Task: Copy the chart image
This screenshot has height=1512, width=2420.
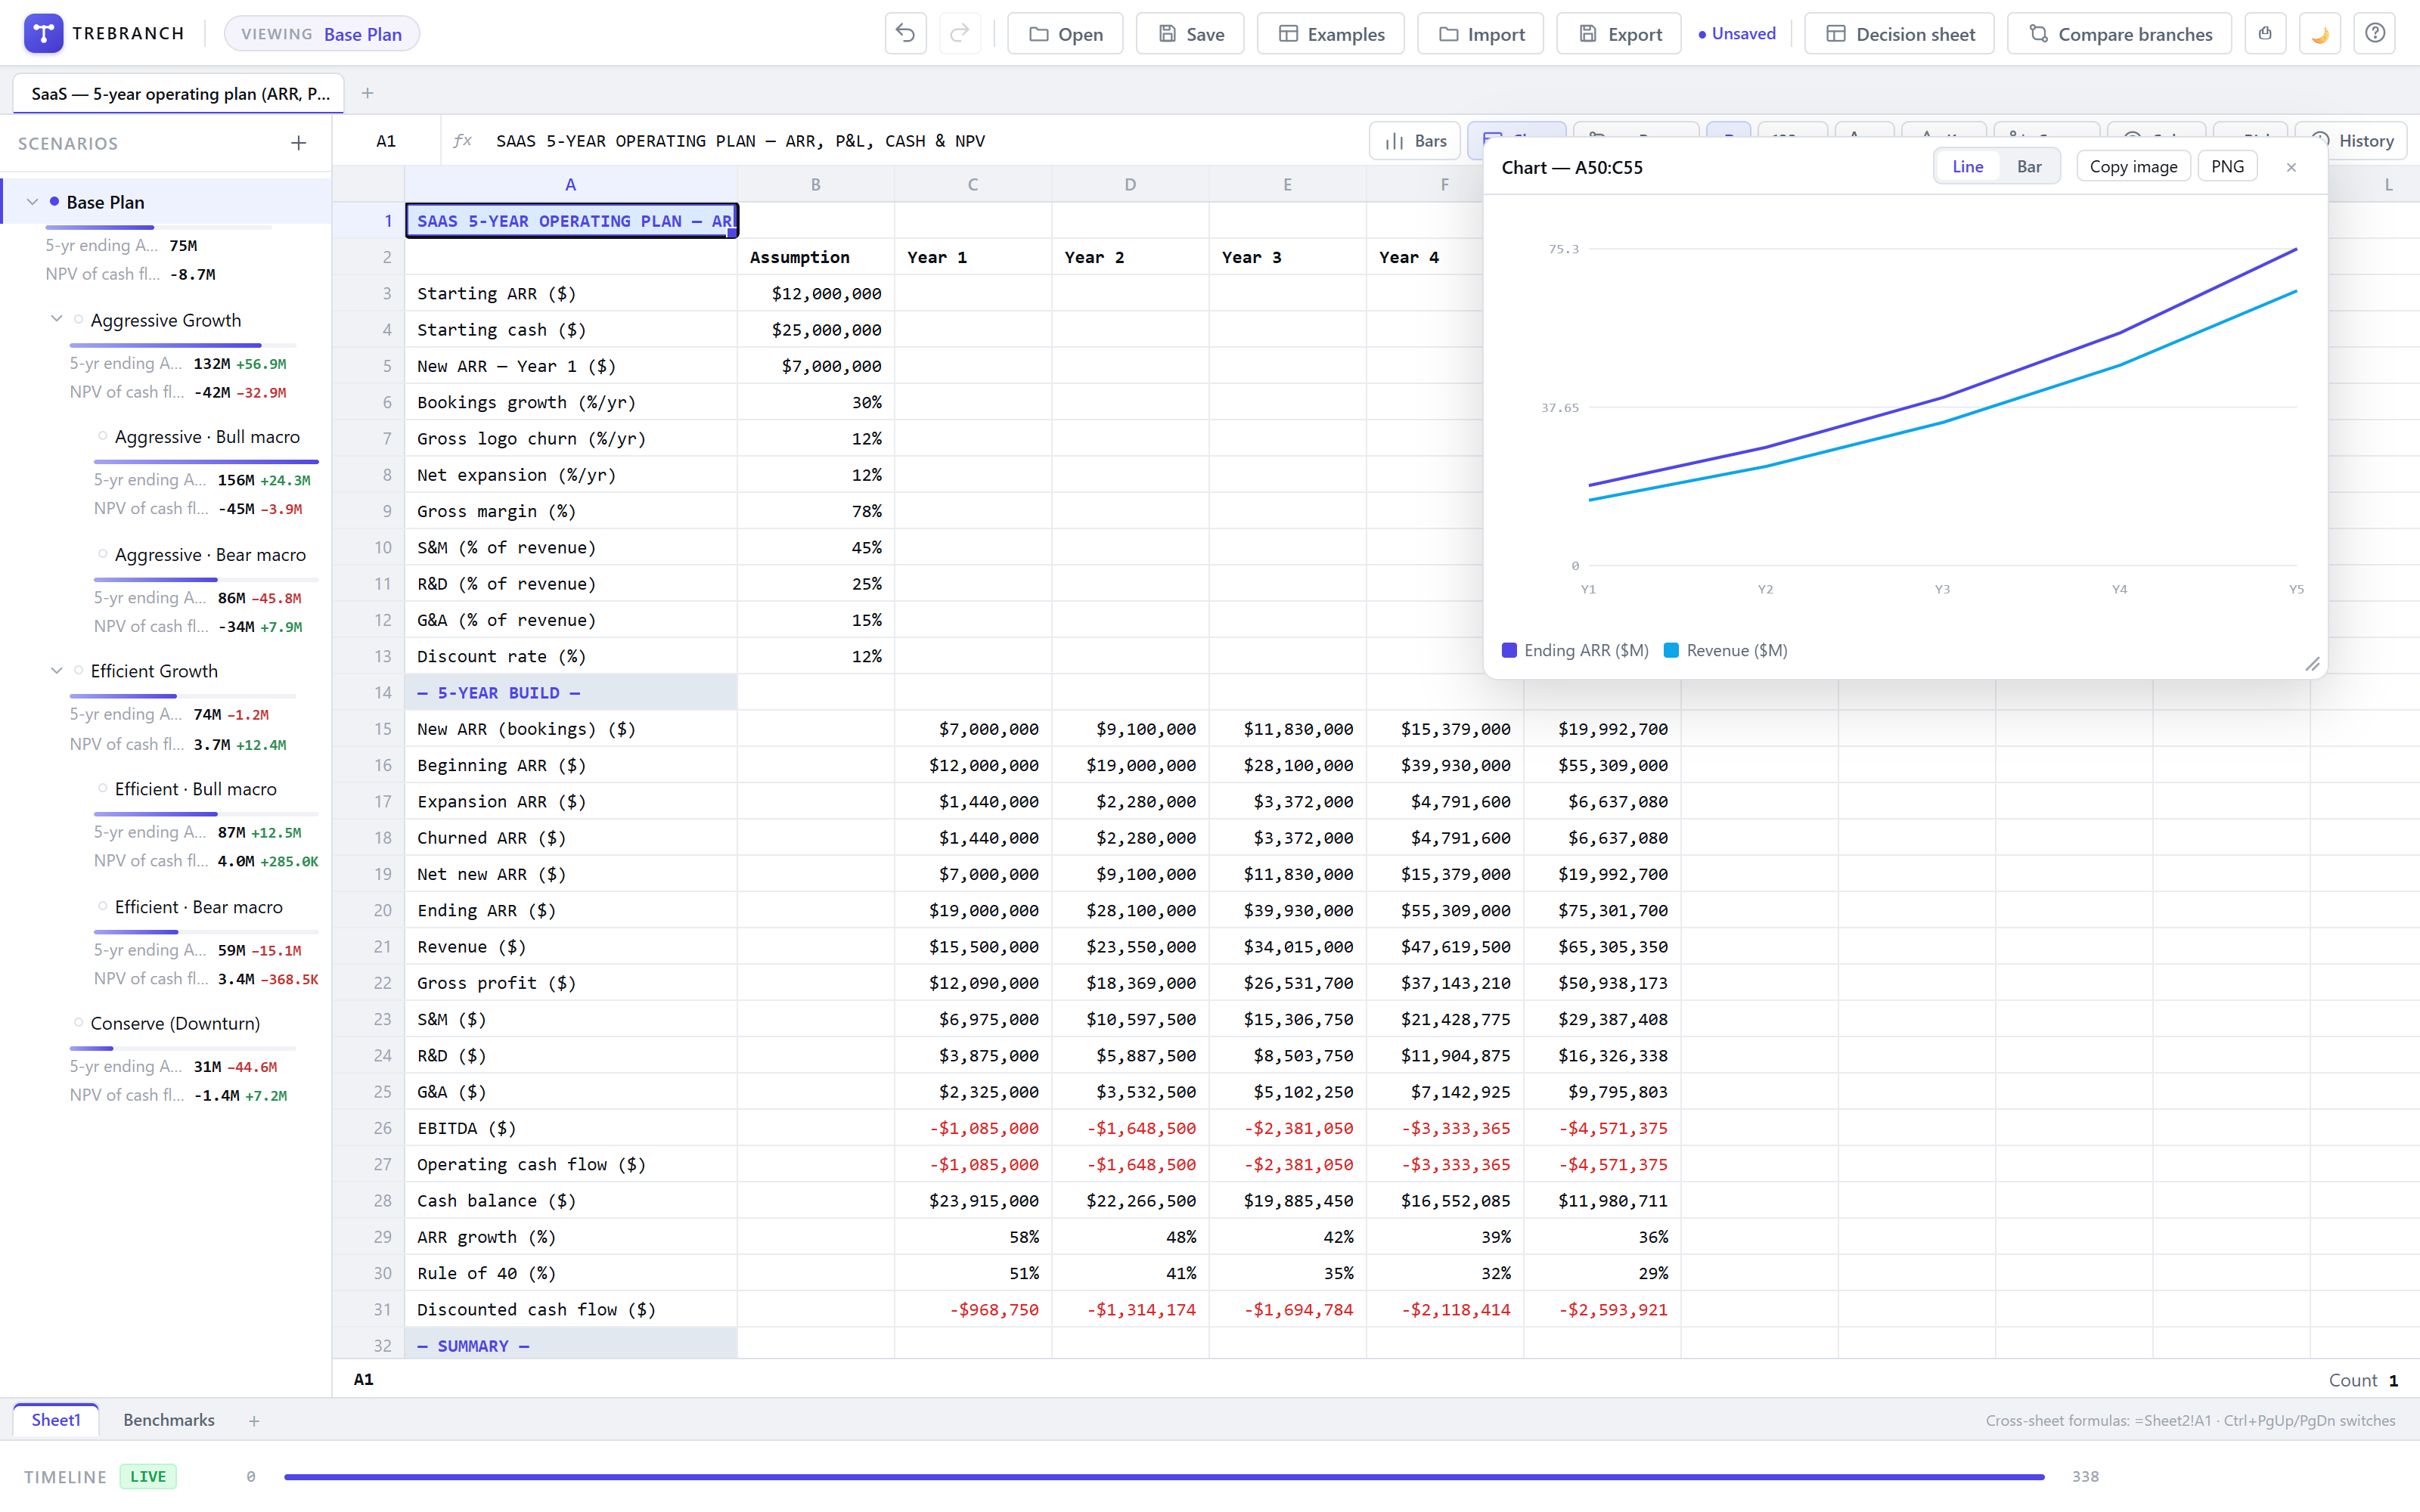Action: (x=2133, y=167)
